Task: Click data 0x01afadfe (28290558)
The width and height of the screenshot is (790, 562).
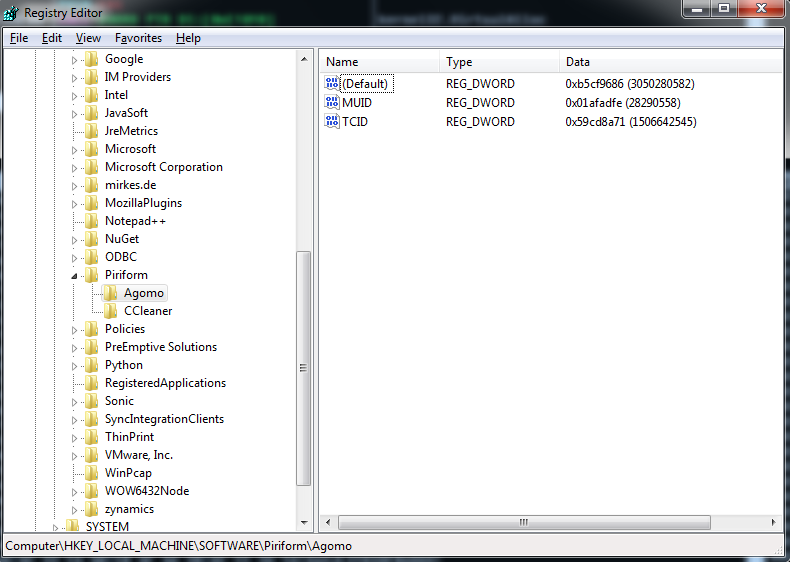Action: (x=623, y=103)
